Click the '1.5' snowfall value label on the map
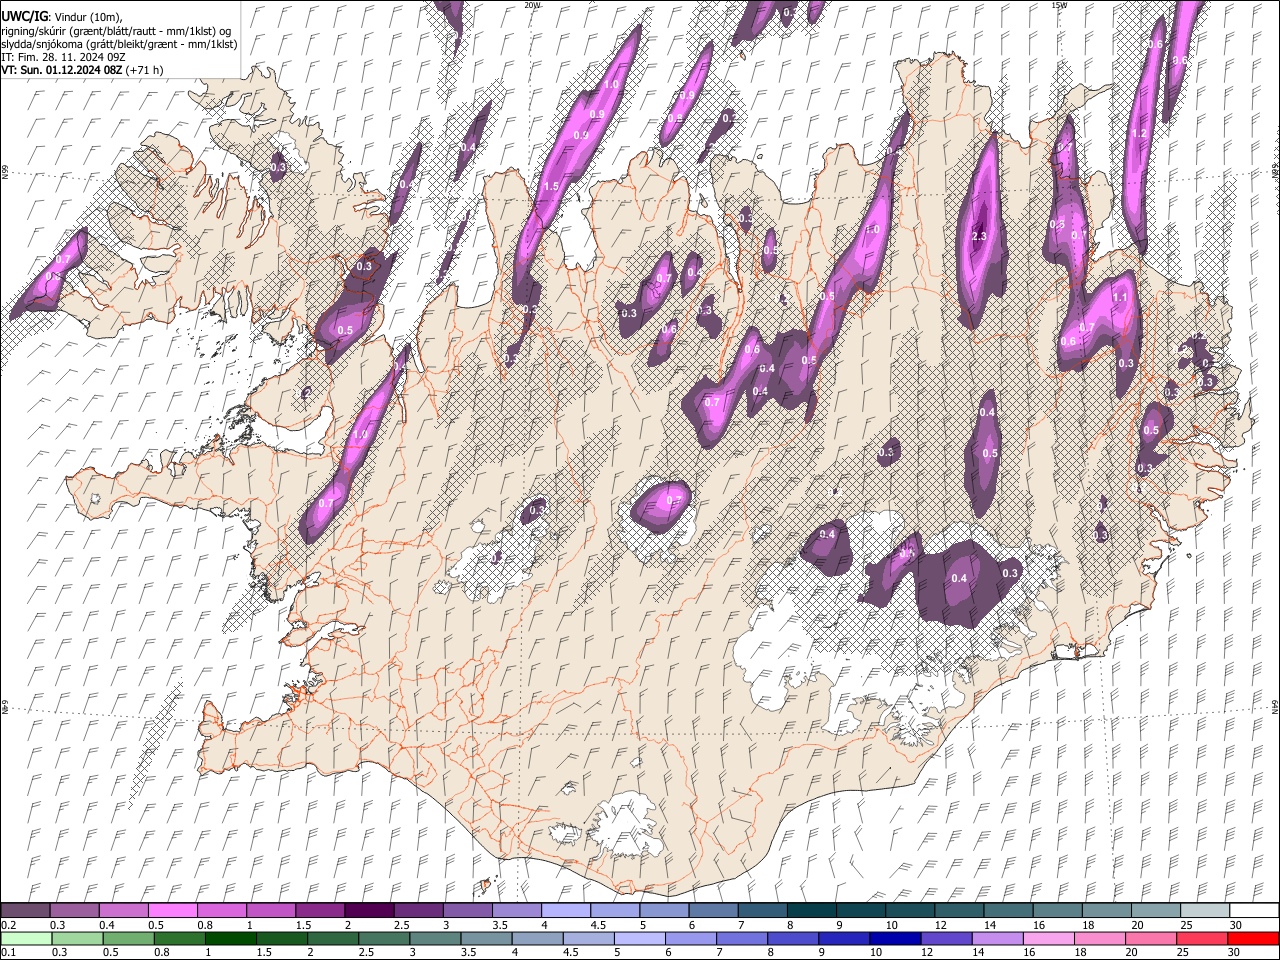This screenshot has height=960, width=1280. (551, 187)
